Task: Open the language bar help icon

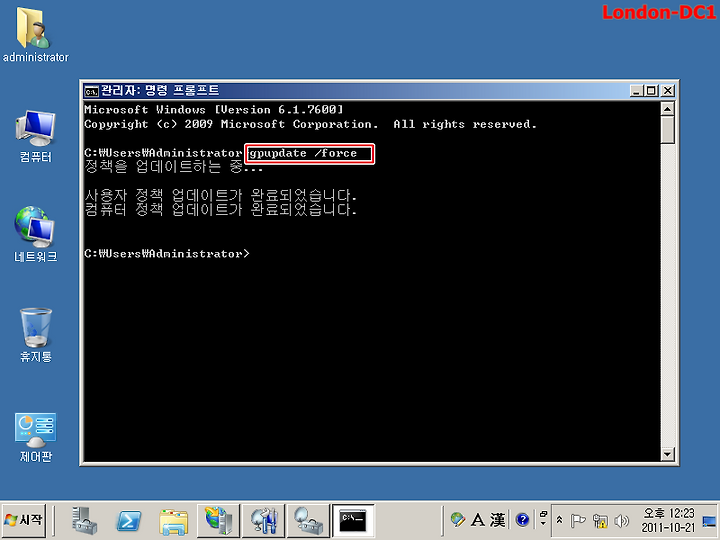Action: pyautogui.click(x=523, y=520)
